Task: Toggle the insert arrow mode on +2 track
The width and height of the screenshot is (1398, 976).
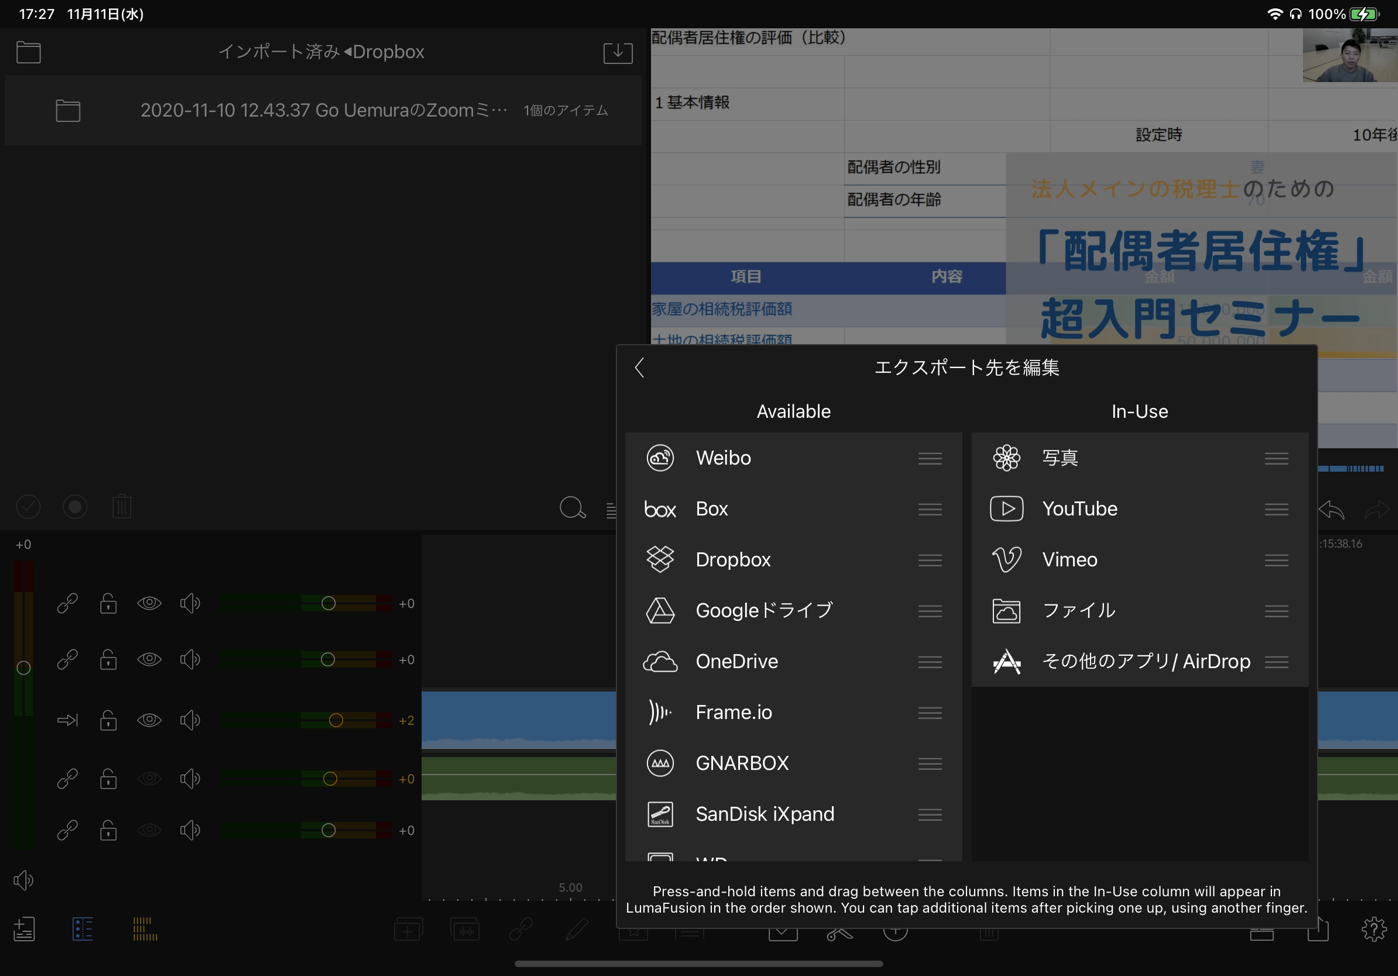Action: pos(67,720)
